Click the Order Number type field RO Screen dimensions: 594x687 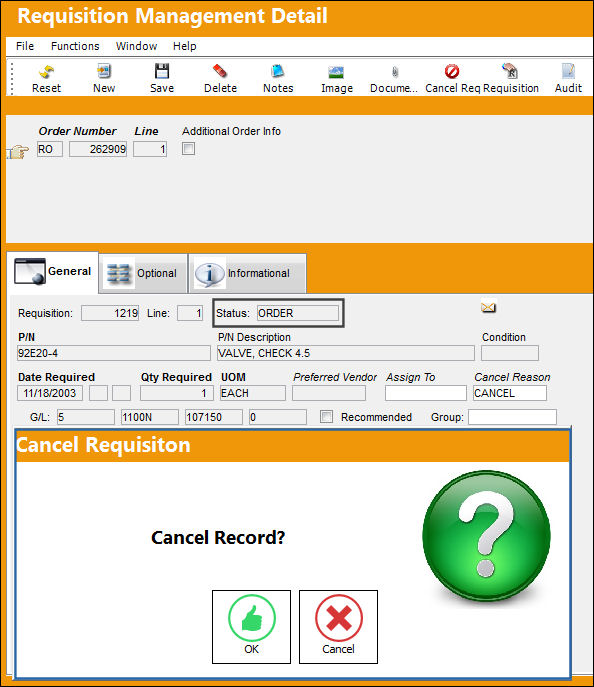[50, 149]
